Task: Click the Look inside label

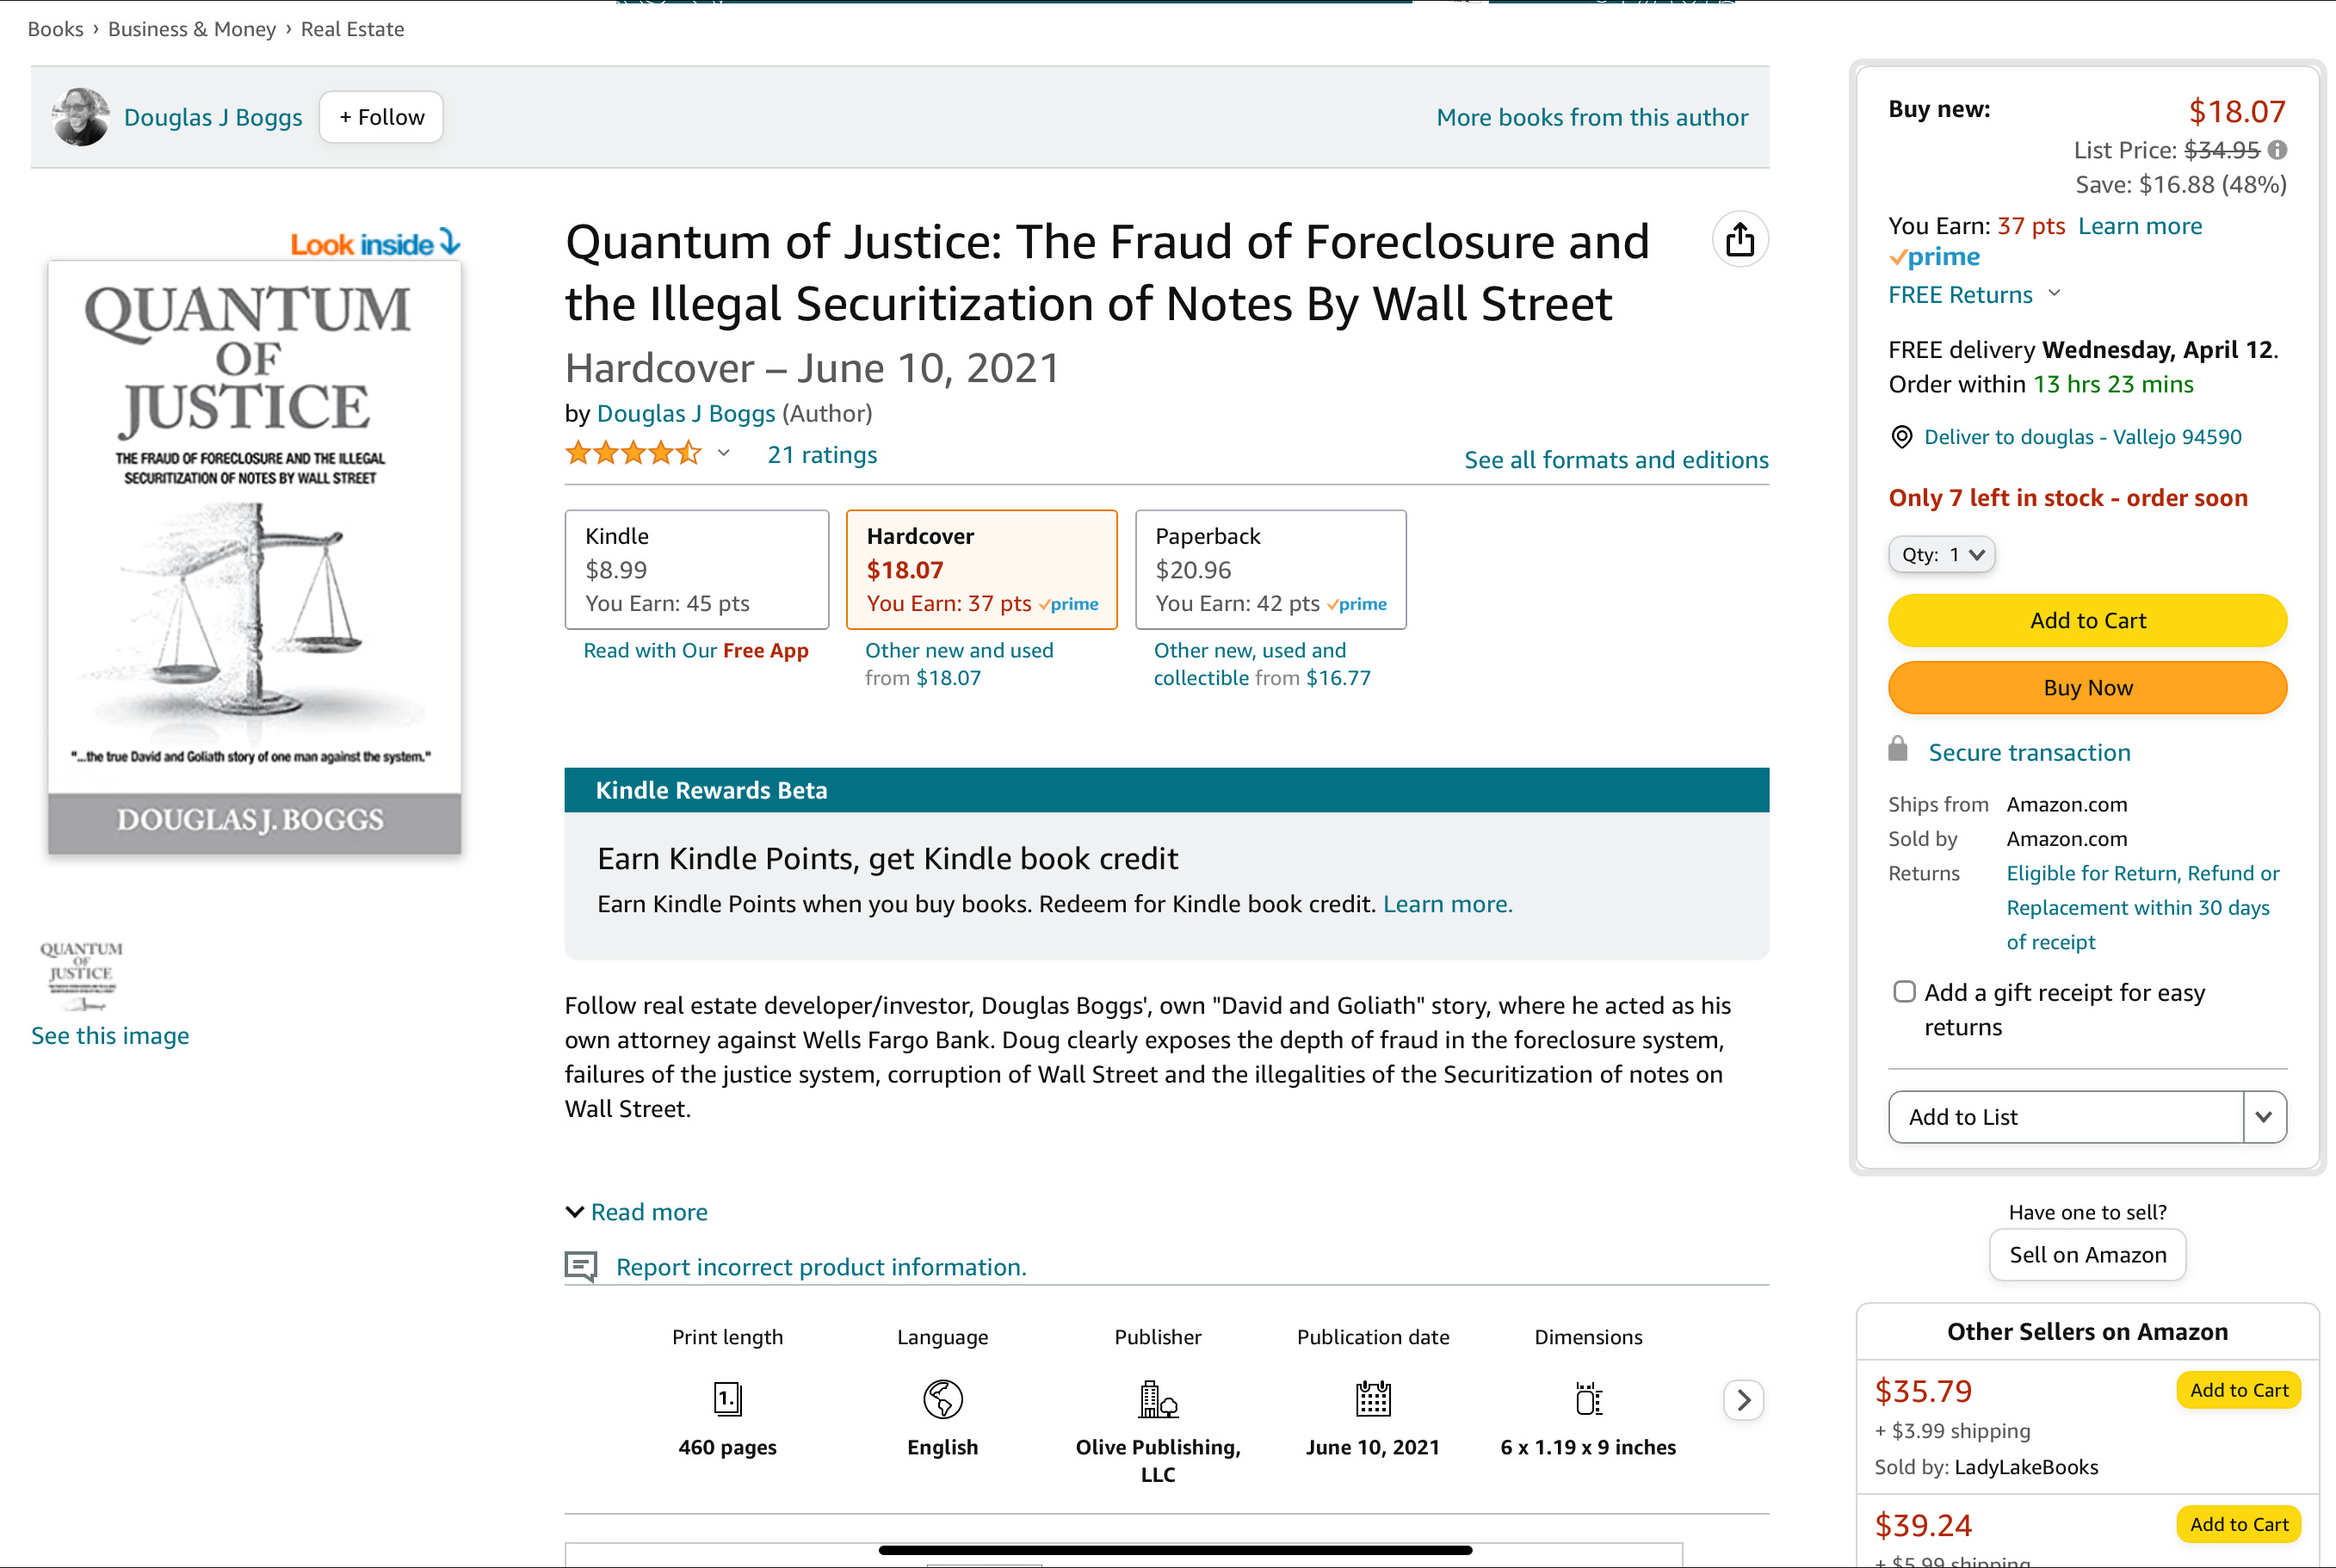Action: [375, 243]
